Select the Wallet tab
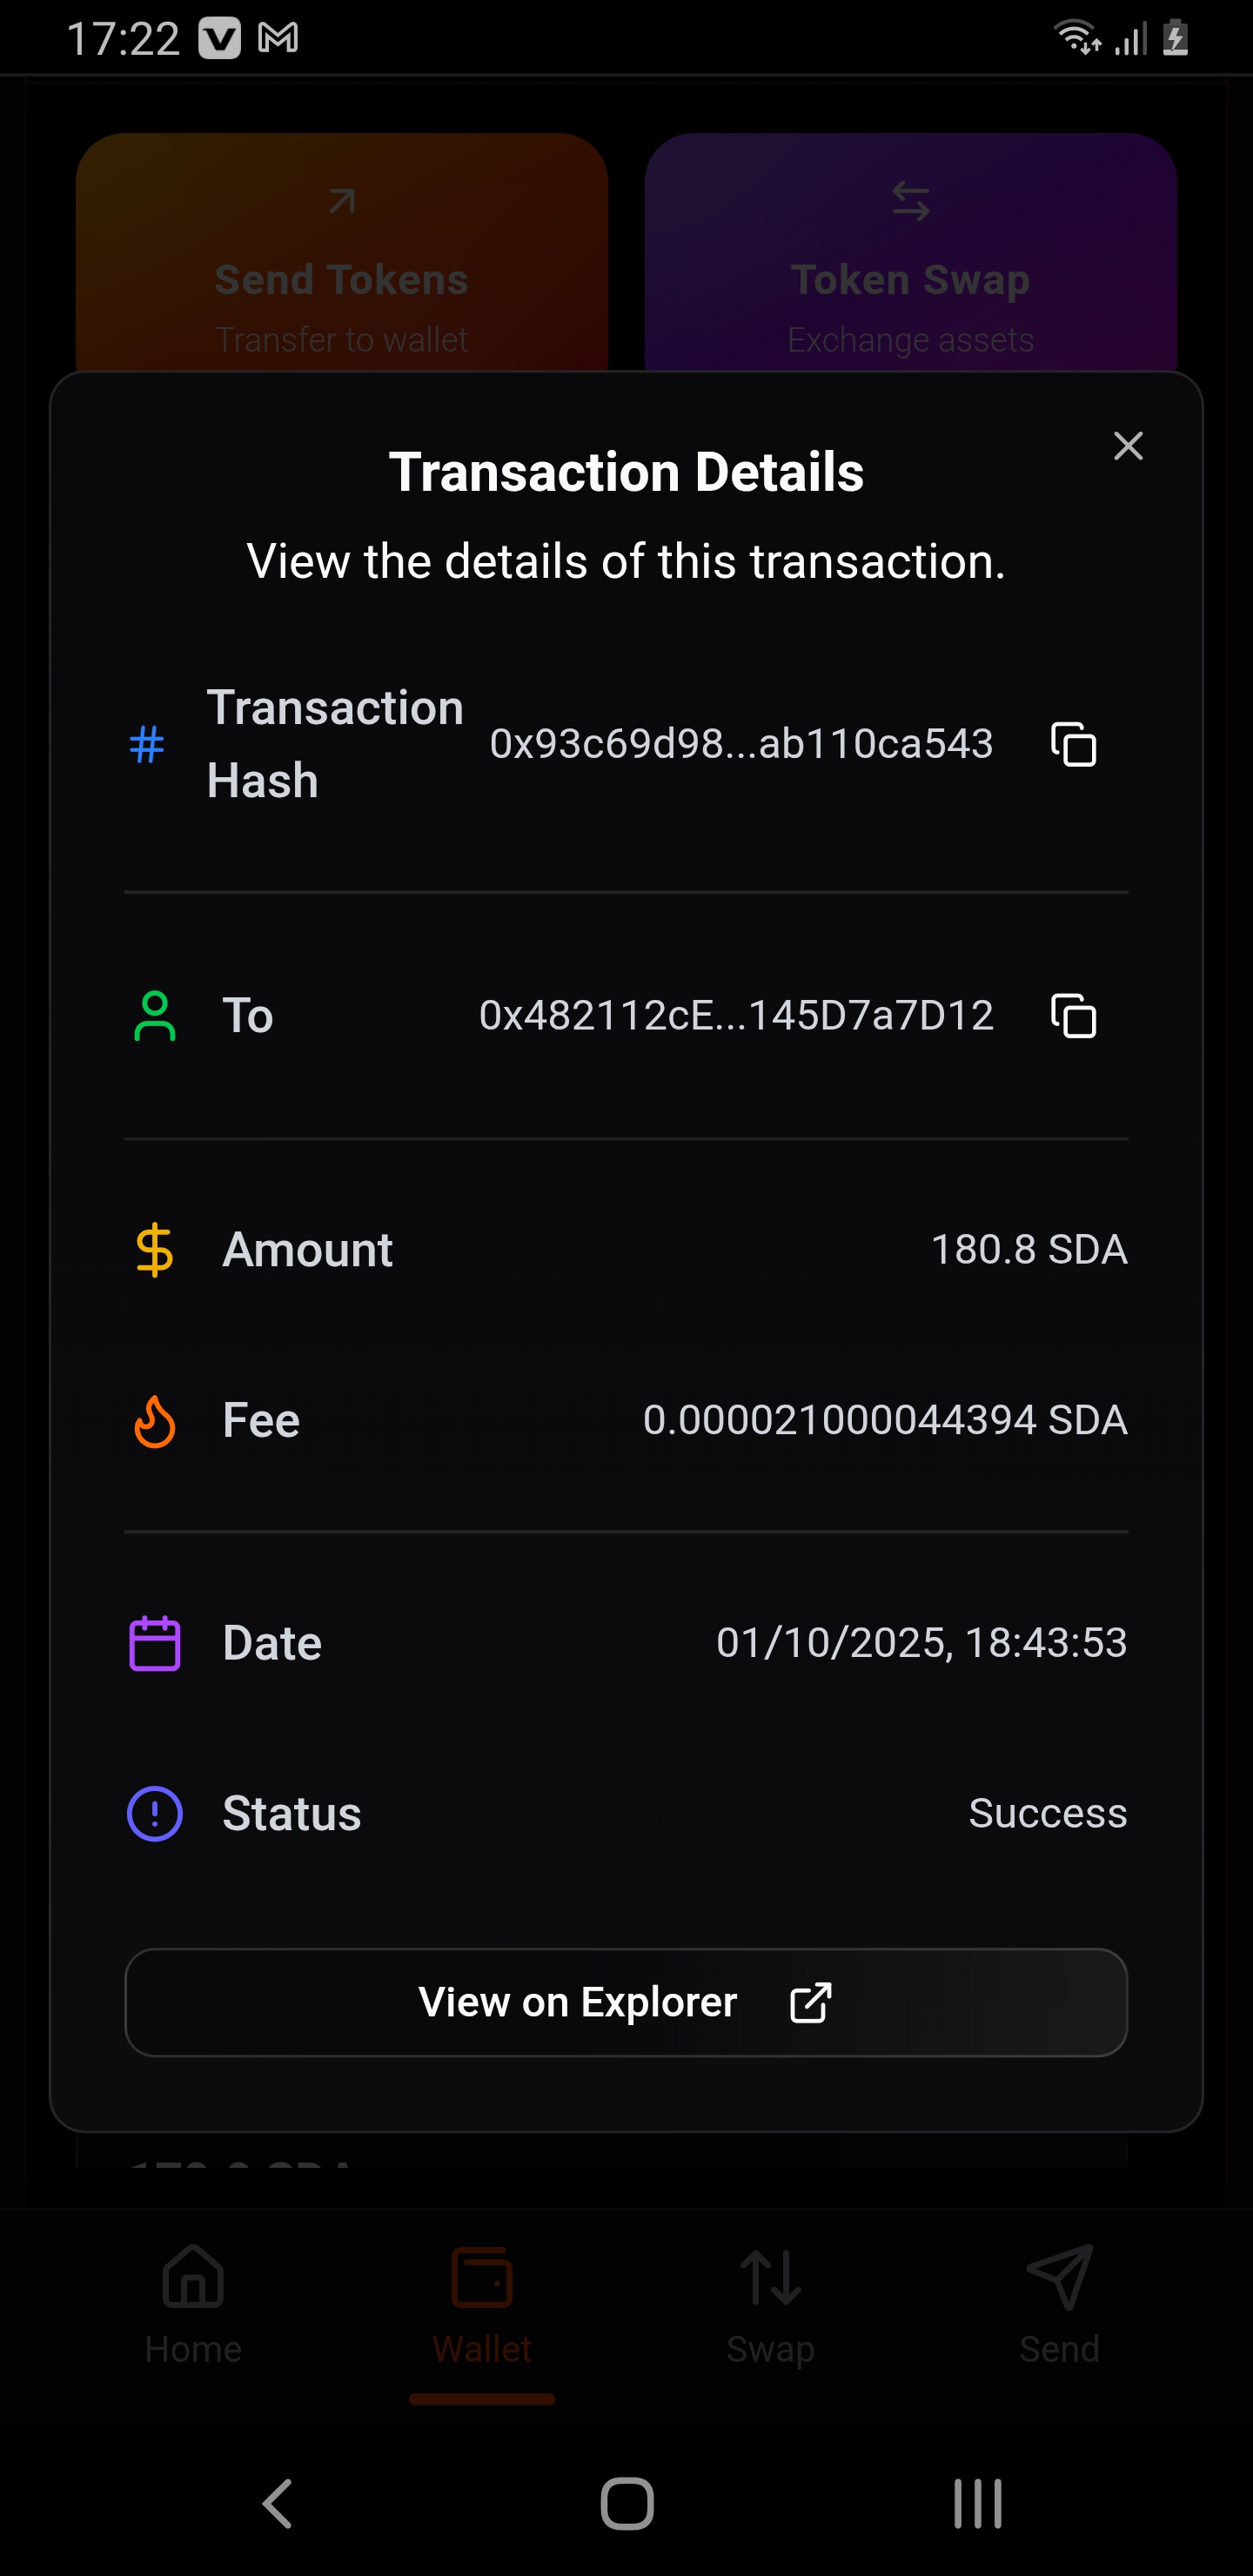1253x2576 pixels. pyautogui.click(x=482, y=2300)
